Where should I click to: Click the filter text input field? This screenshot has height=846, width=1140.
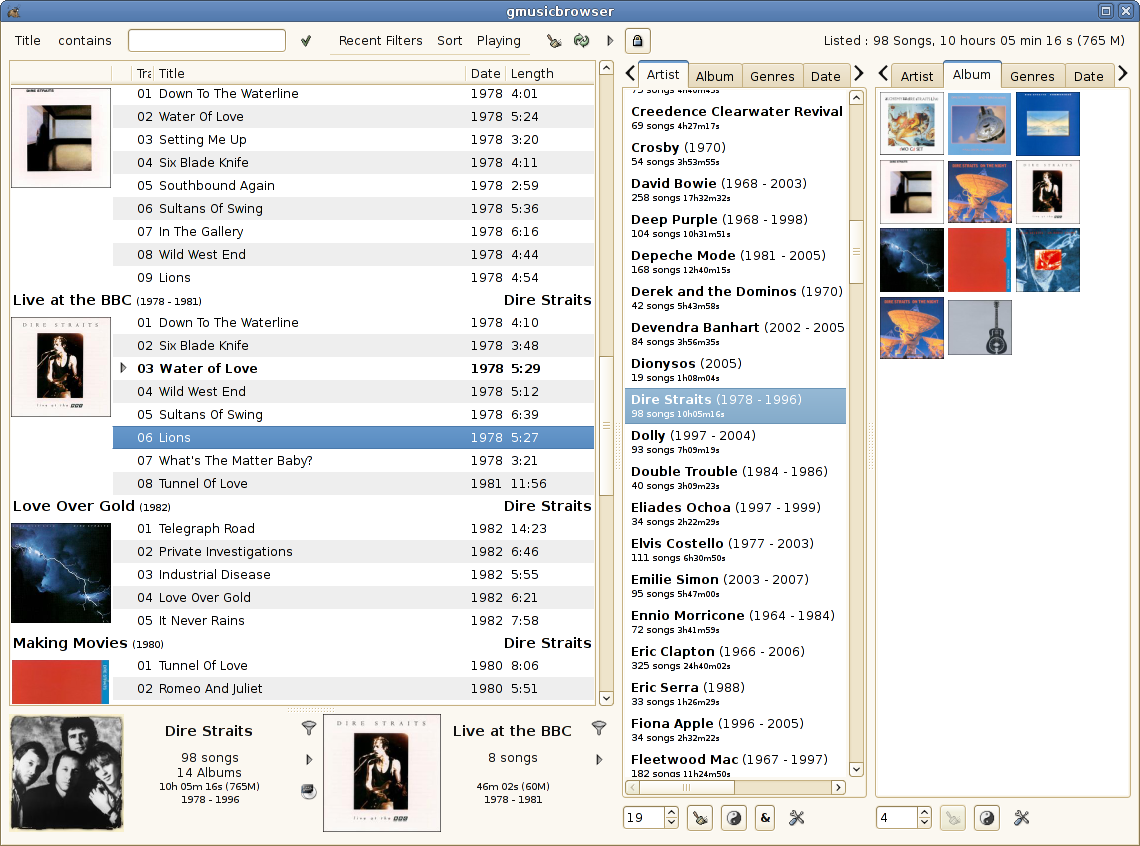(207, 41)
